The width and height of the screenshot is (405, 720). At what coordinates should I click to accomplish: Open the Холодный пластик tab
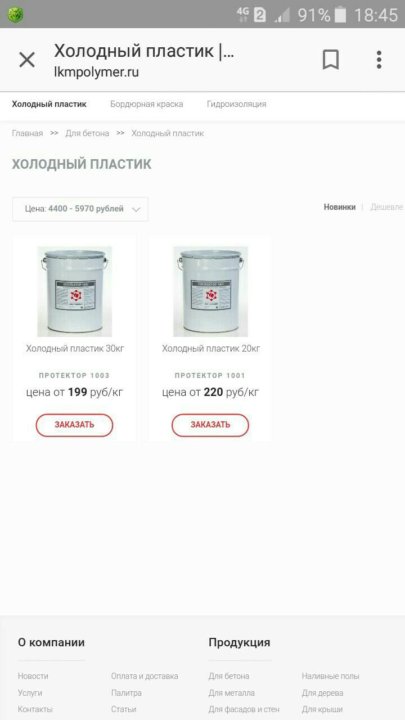(x=49, y=104)
